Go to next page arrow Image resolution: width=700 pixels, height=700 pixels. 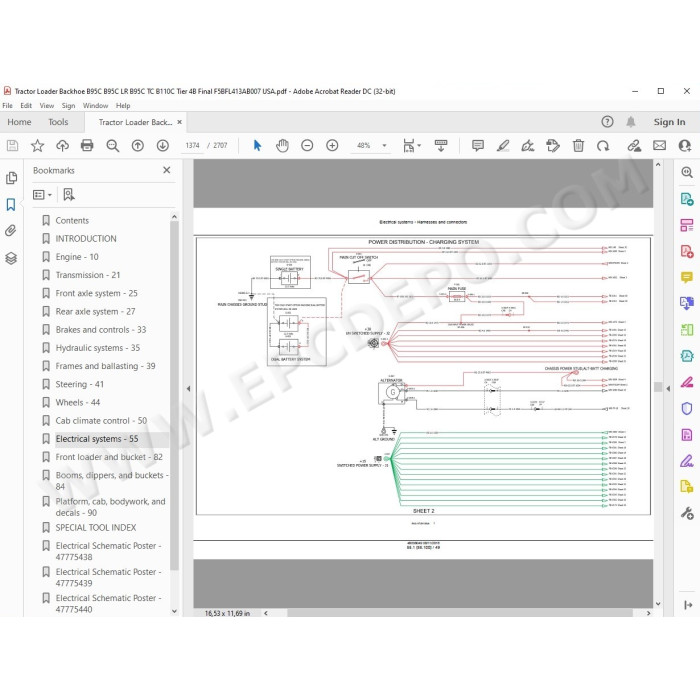[x=162, y=146]
